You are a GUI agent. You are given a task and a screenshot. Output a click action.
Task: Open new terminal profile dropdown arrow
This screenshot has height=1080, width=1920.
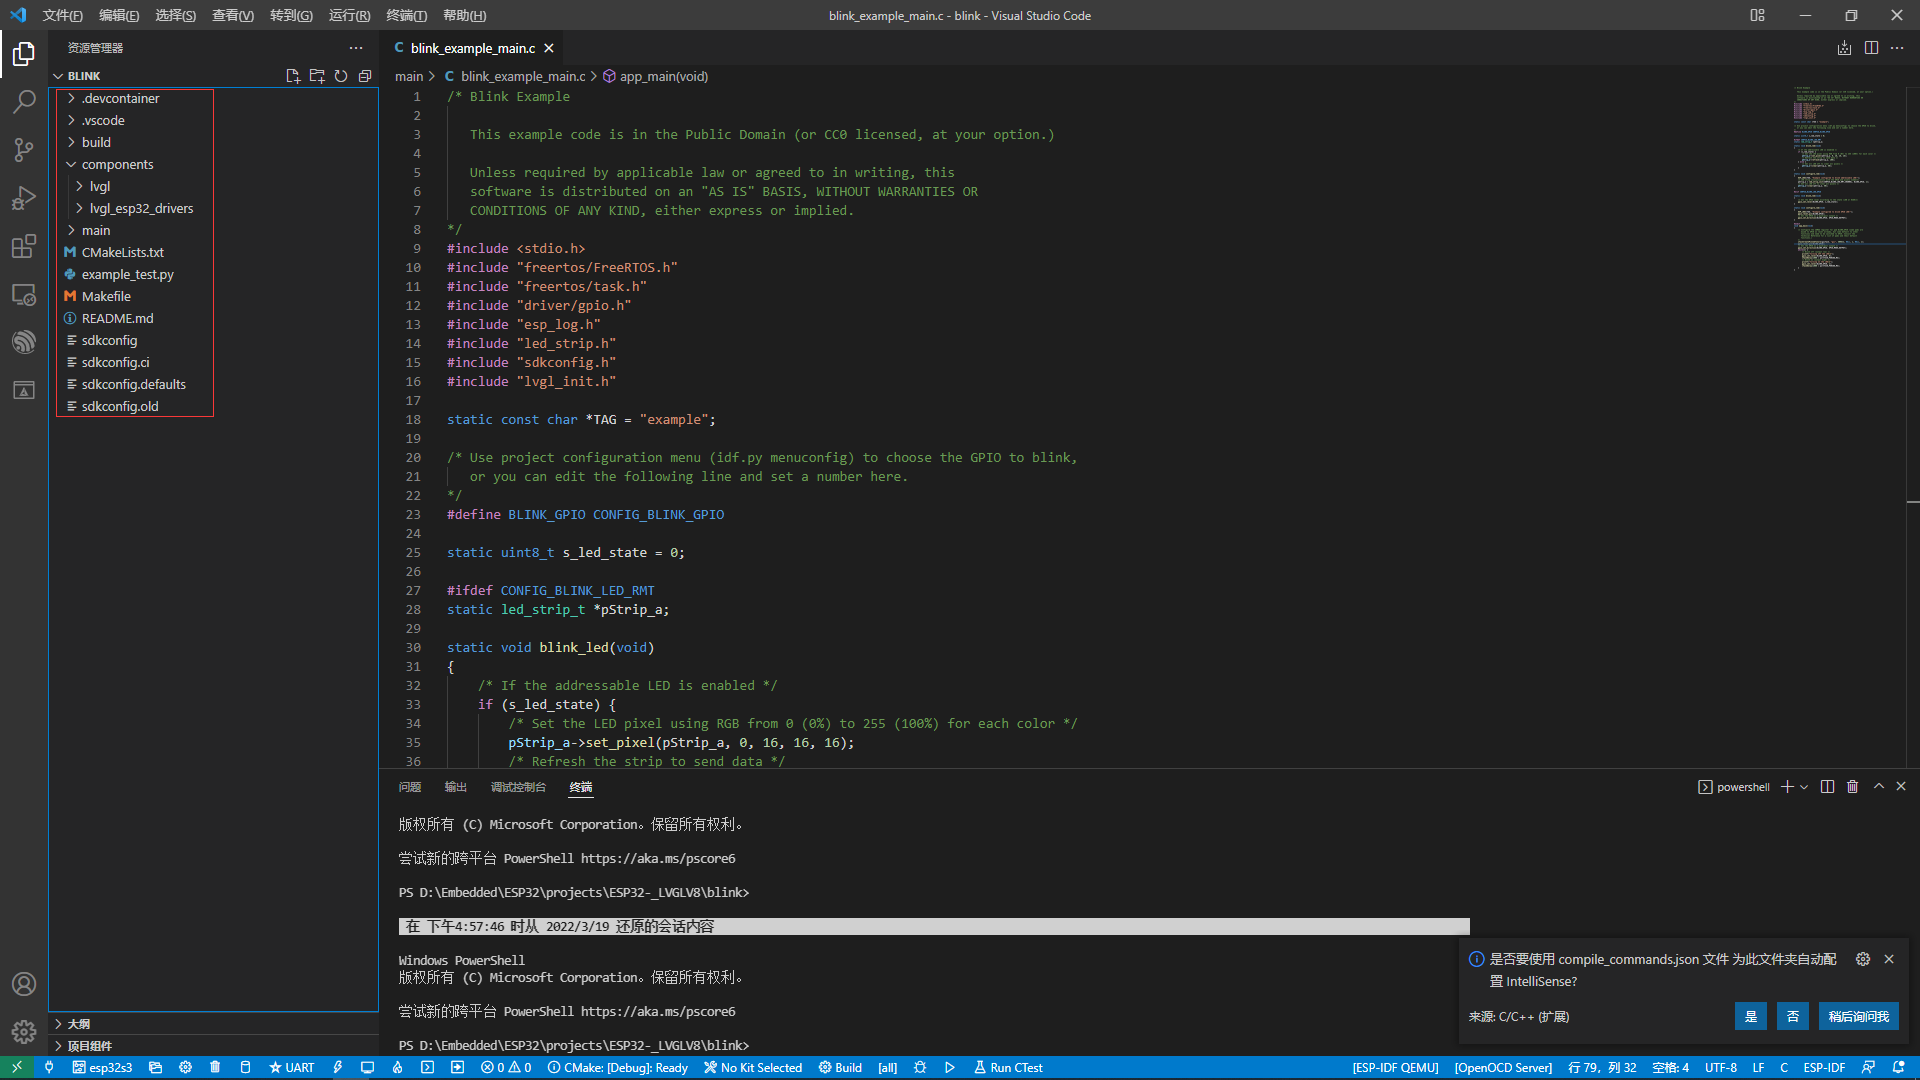coord(1804,787)
